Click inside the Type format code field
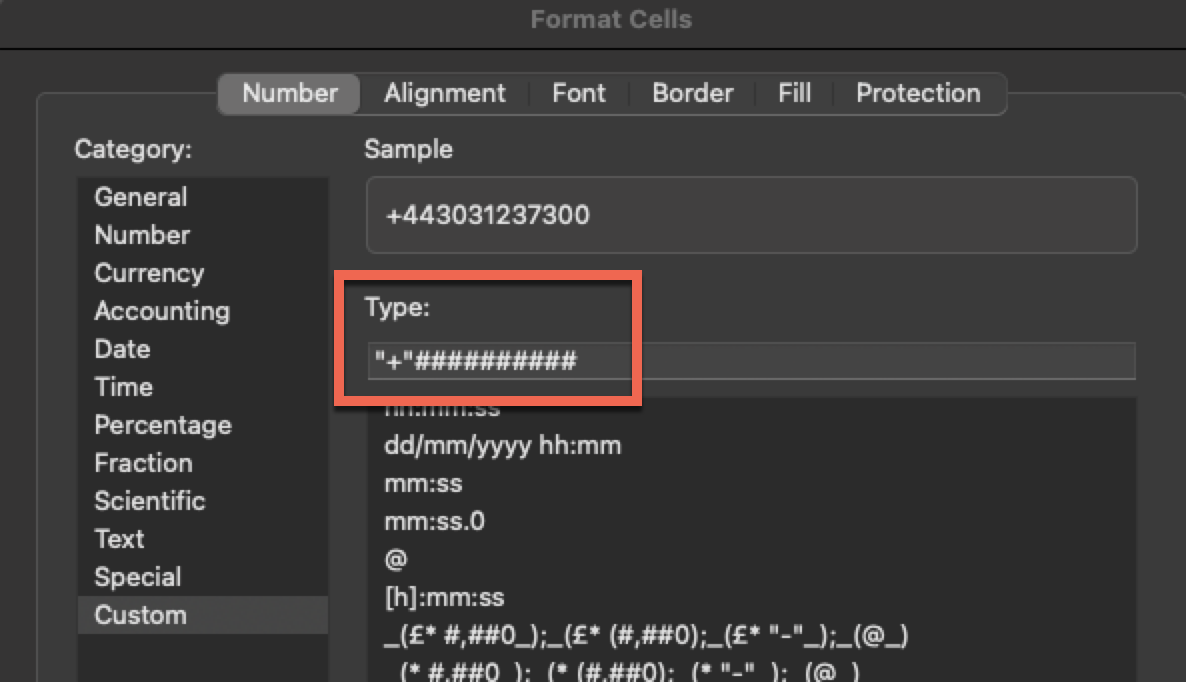The height and width of the screenshot is (682, 1186). [x=750, y=361]
